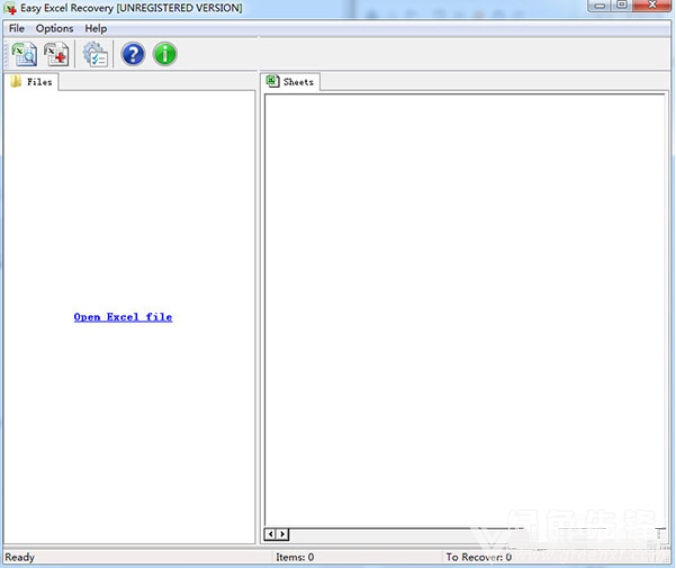The width and height of the screenshot is (676, 569).
Task: Switch to the Sheets tab
Action: (290, 81)
